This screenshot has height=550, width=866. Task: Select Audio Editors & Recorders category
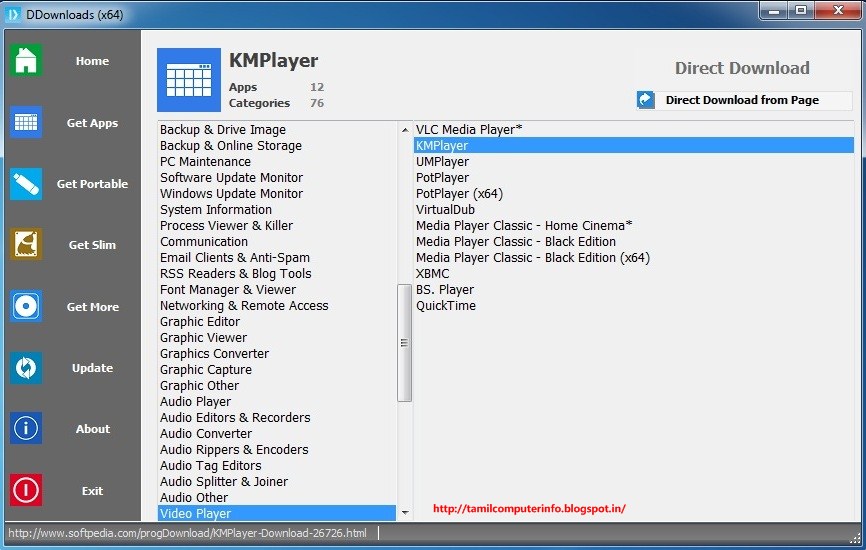[x=277, y=418]
